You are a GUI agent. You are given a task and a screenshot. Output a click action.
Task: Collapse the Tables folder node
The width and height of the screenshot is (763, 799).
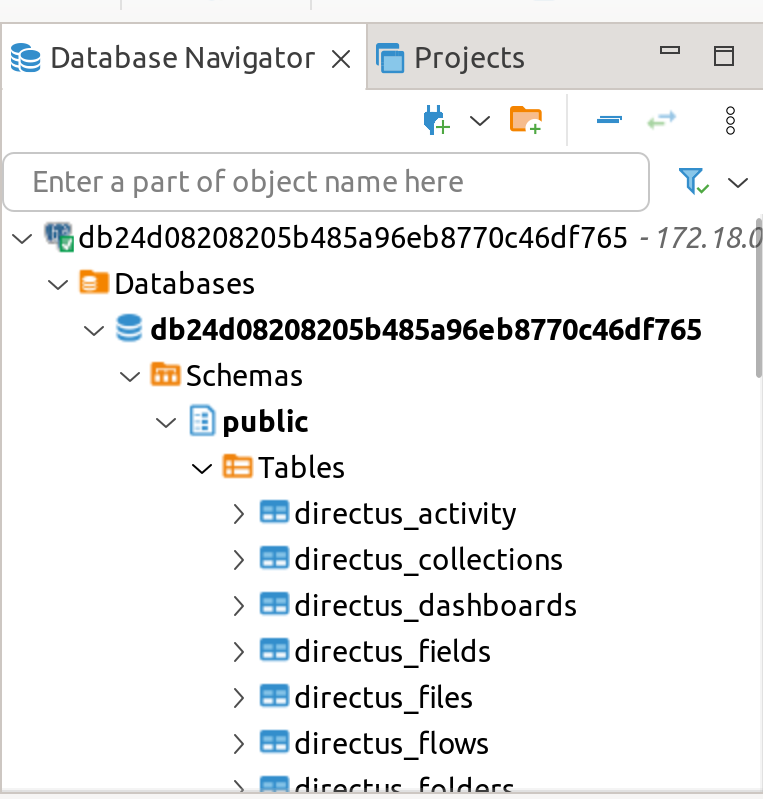point(202,468)
